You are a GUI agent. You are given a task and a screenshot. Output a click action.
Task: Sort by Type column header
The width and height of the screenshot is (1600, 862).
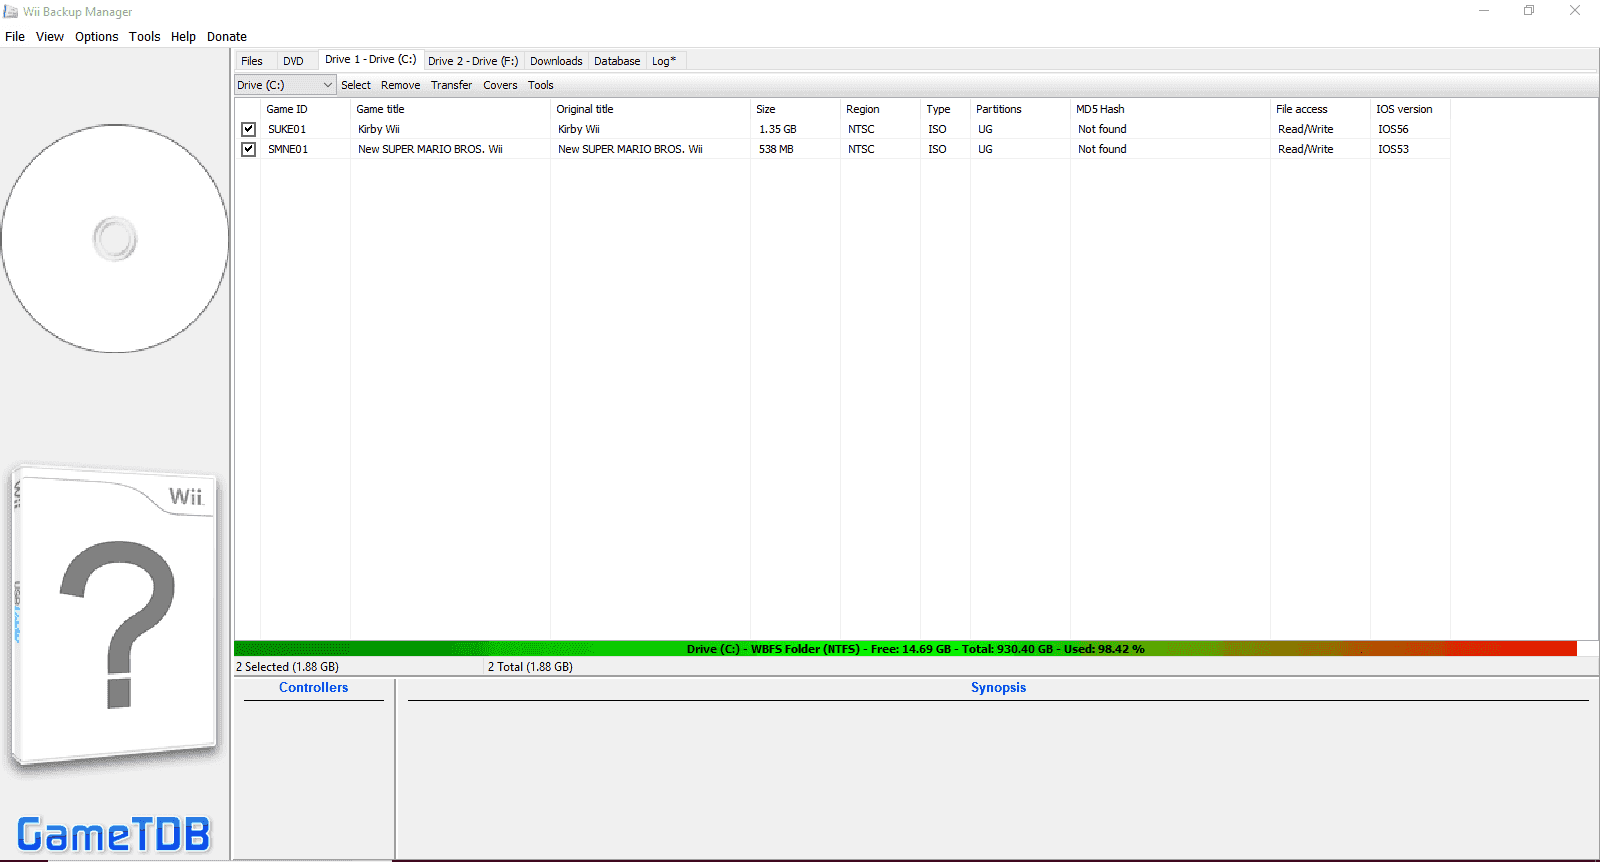coord(945,109)
